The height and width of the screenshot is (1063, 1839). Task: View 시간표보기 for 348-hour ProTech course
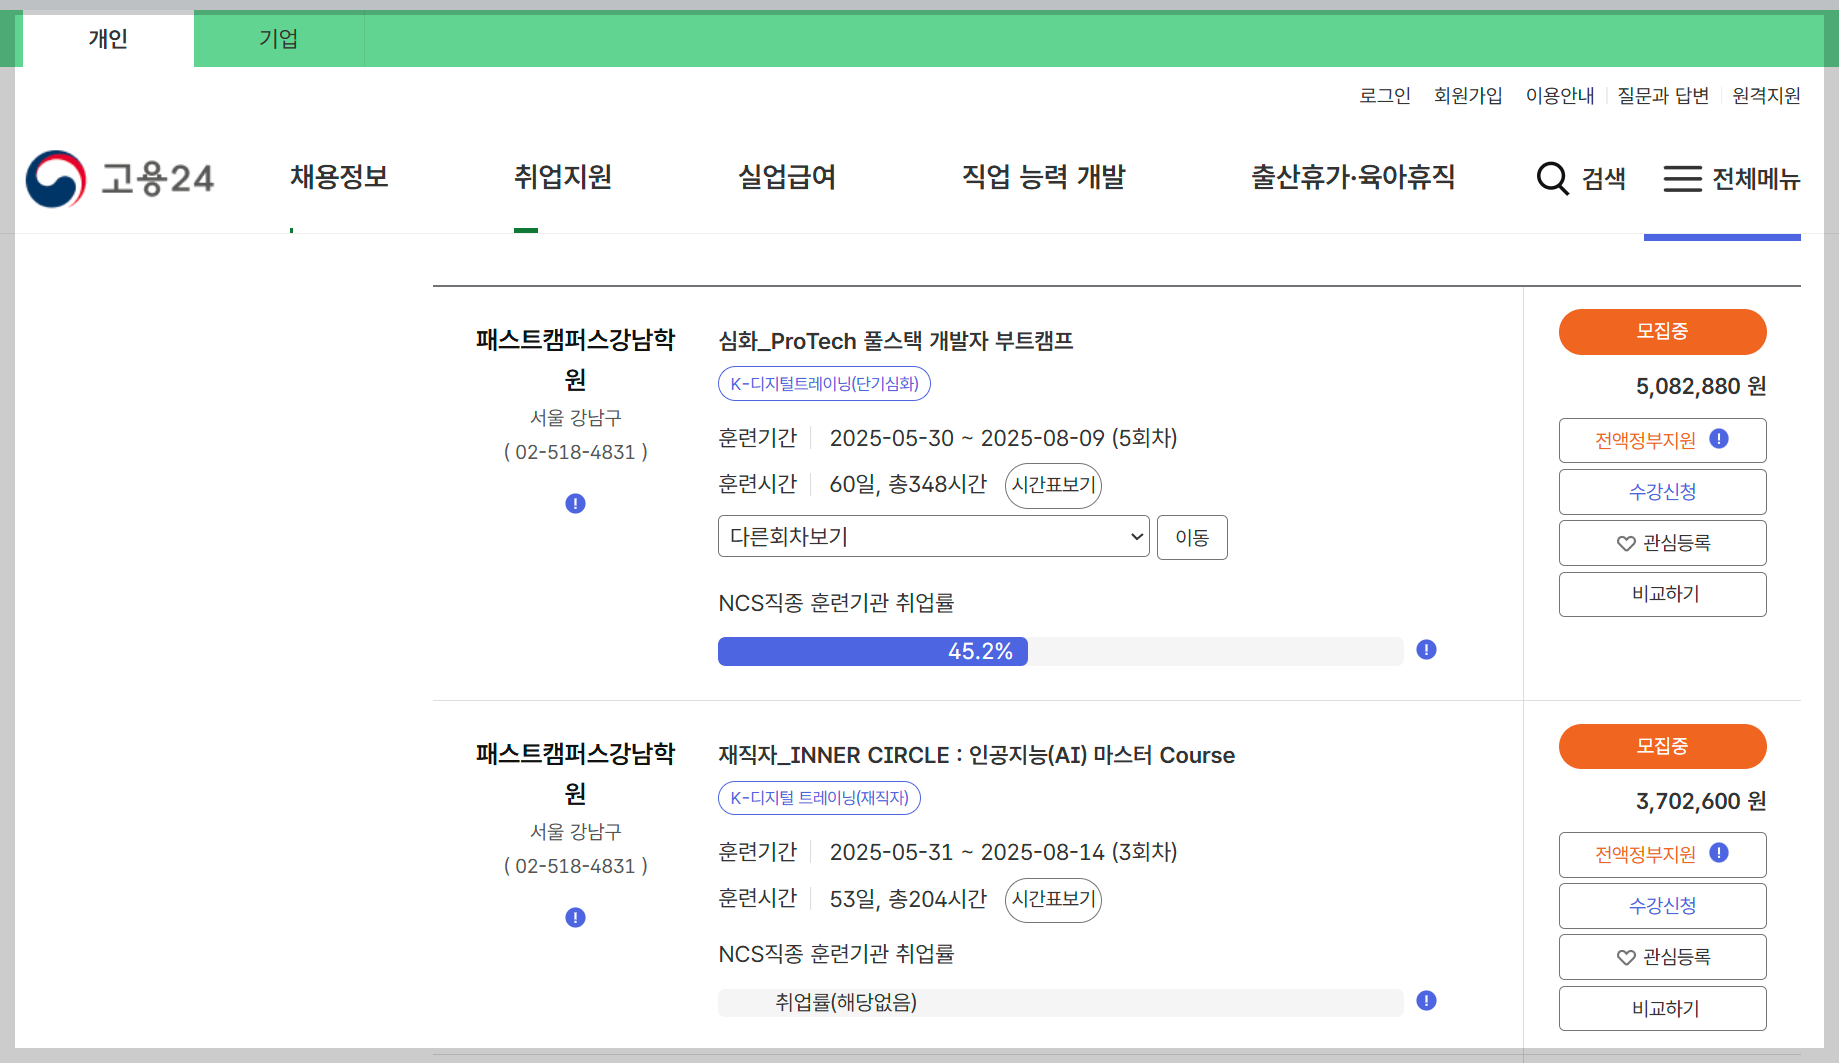pos(1053,485)
